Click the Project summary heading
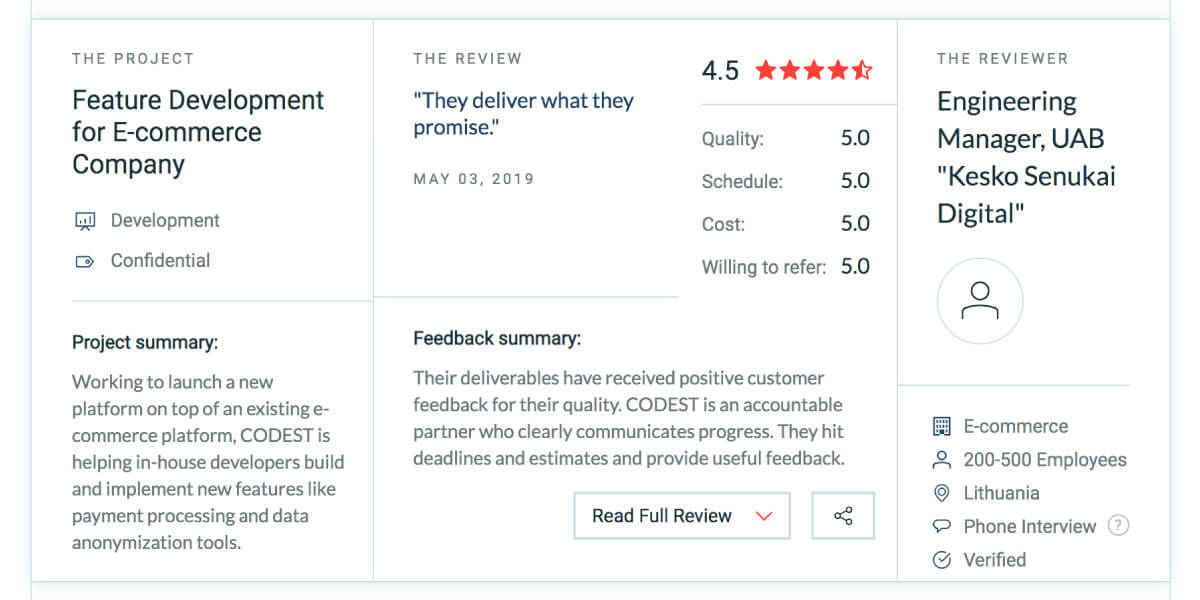This screenshot has width=1200, height=600. [145, 342]
